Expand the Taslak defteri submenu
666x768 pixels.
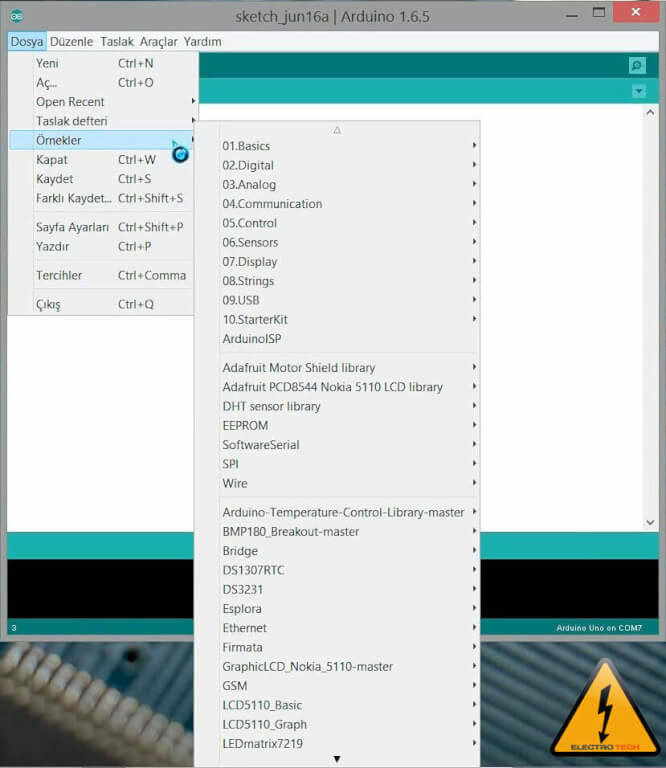coord(101,121)
